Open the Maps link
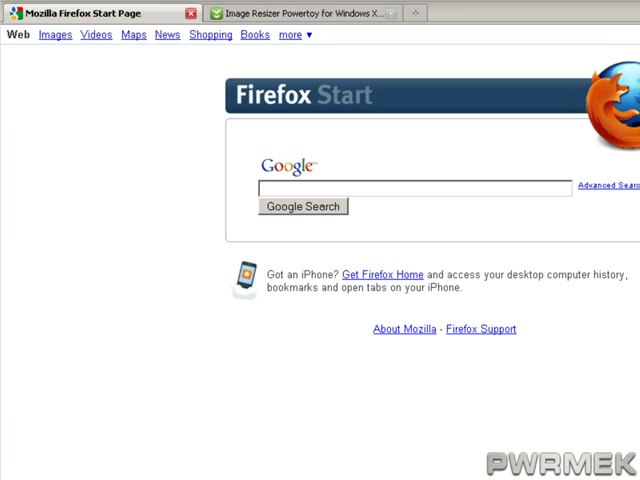This screenshot has width=640, height=480. pos(134,35)
